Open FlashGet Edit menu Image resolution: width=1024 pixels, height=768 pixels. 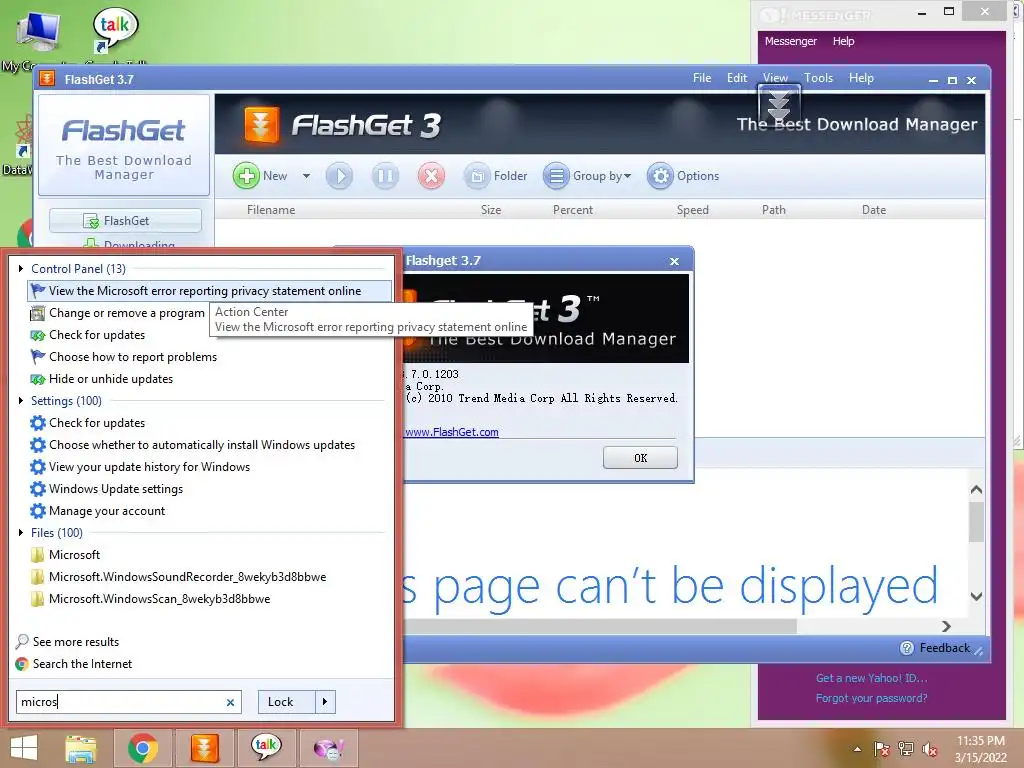click(737, 78)
